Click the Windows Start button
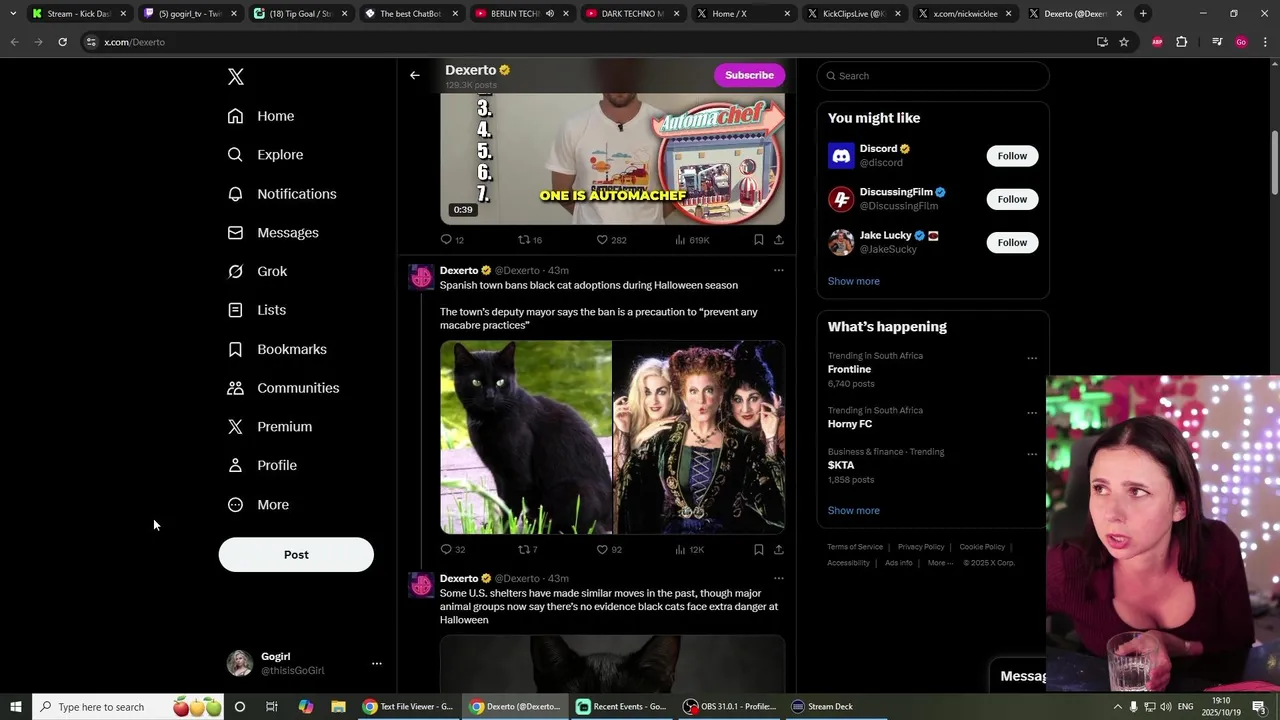The width and height of the screenshot is (1280, 720). pos(15,706)
